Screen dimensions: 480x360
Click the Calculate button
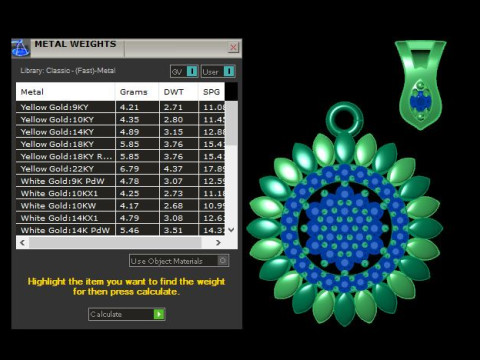[127, 314]
